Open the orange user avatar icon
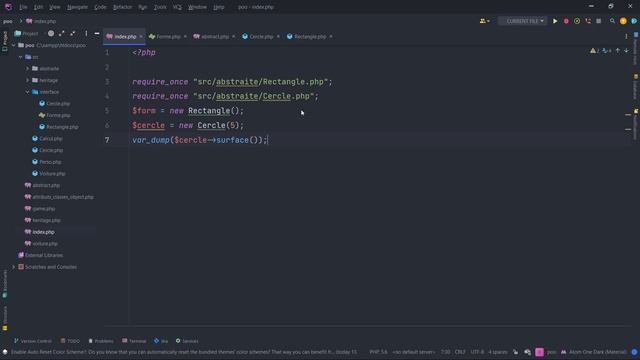 [x=623, y=21]
